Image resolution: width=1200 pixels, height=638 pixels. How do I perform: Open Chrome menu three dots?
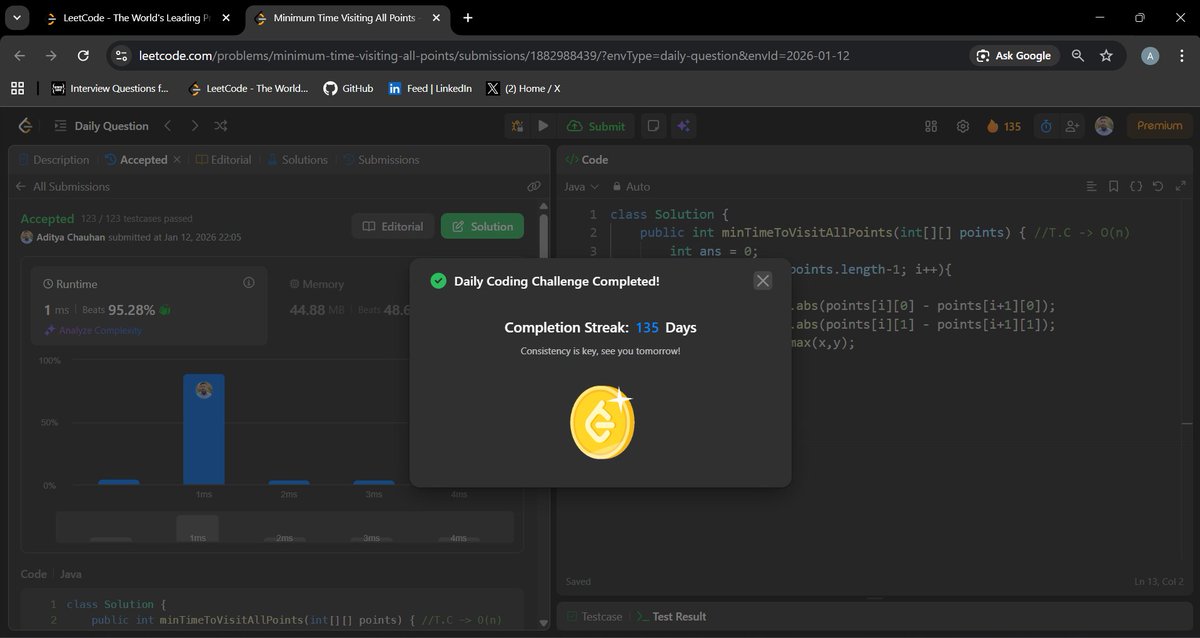click(1181, 56)
